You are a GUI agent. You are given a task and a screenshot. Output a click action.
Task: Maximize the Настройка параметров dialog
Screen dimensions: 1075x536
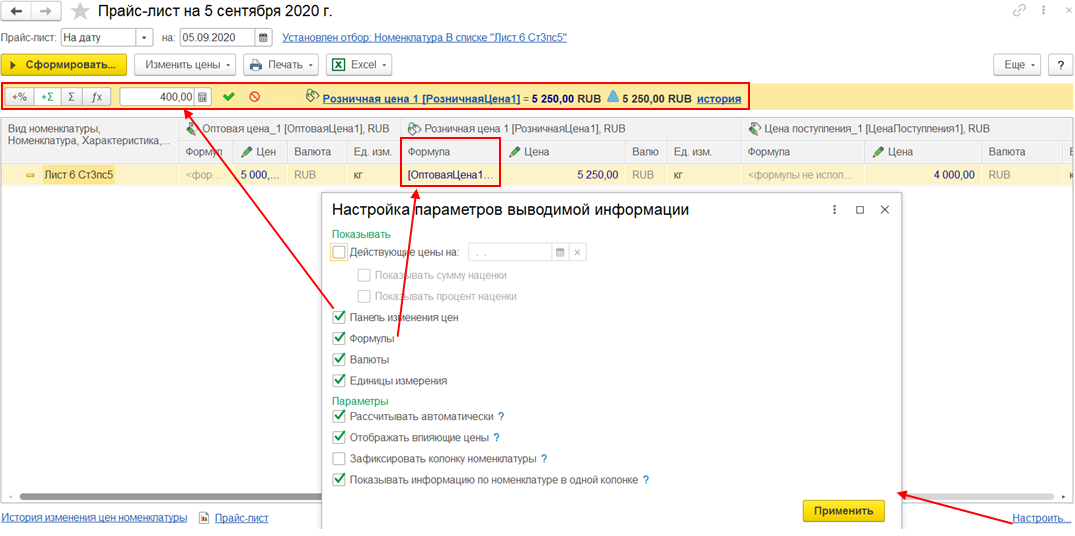[x=860, y=210]
